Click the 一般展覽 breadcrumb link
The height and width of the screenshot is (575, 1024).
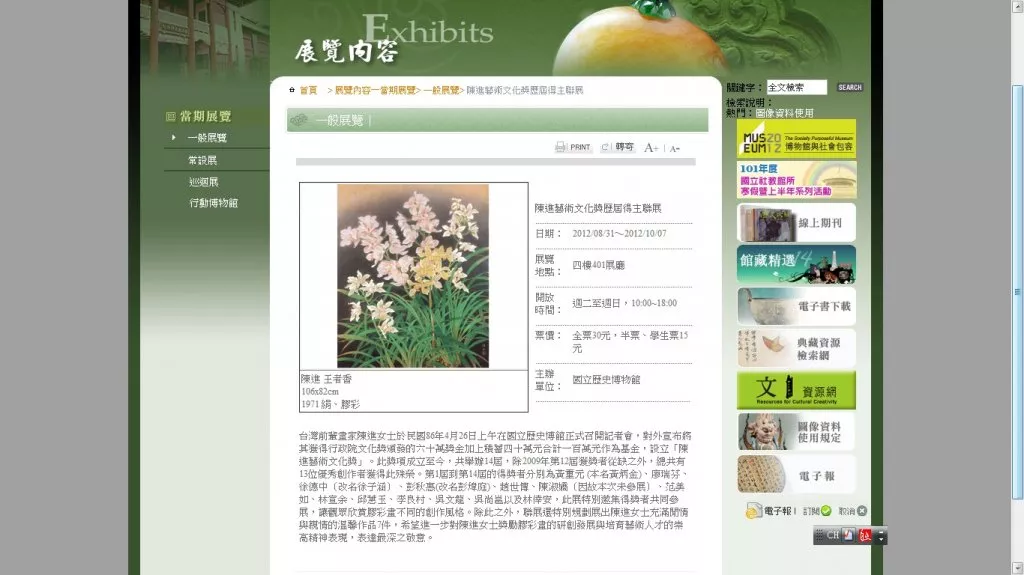[441, 90]
